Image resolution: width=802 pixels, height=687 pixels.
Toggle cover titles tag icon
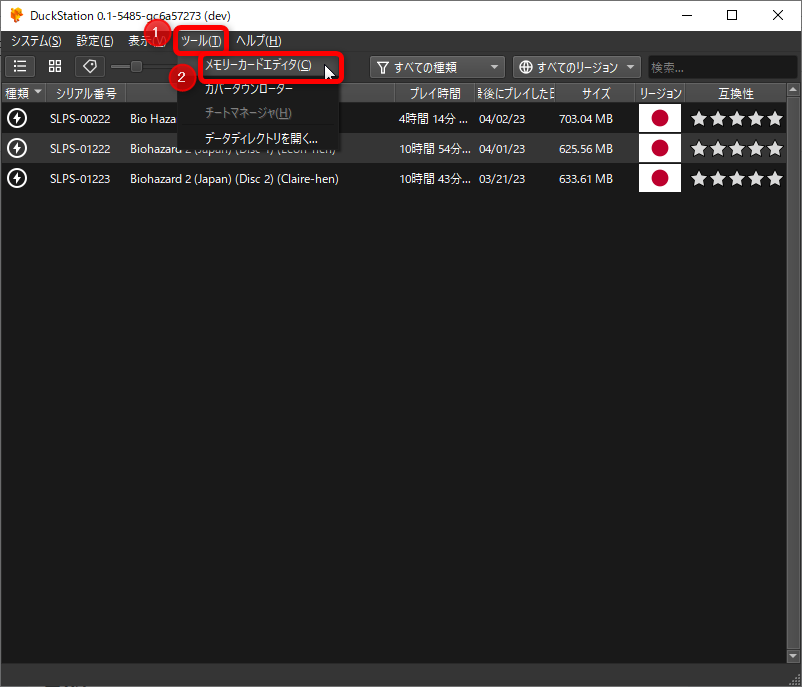click(x=90, y=67)
